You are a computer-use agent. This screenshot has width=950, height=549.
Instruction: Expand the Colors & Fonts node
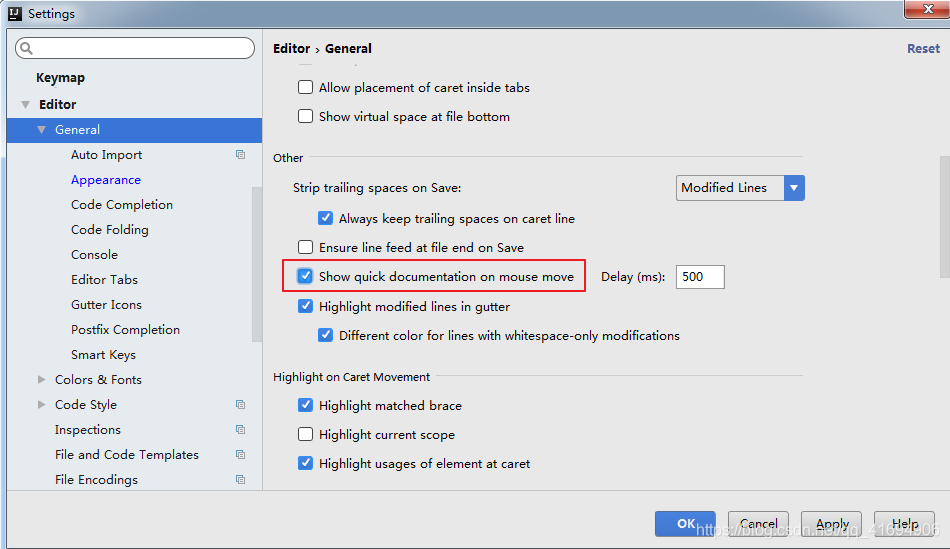[x=41, y=379]
